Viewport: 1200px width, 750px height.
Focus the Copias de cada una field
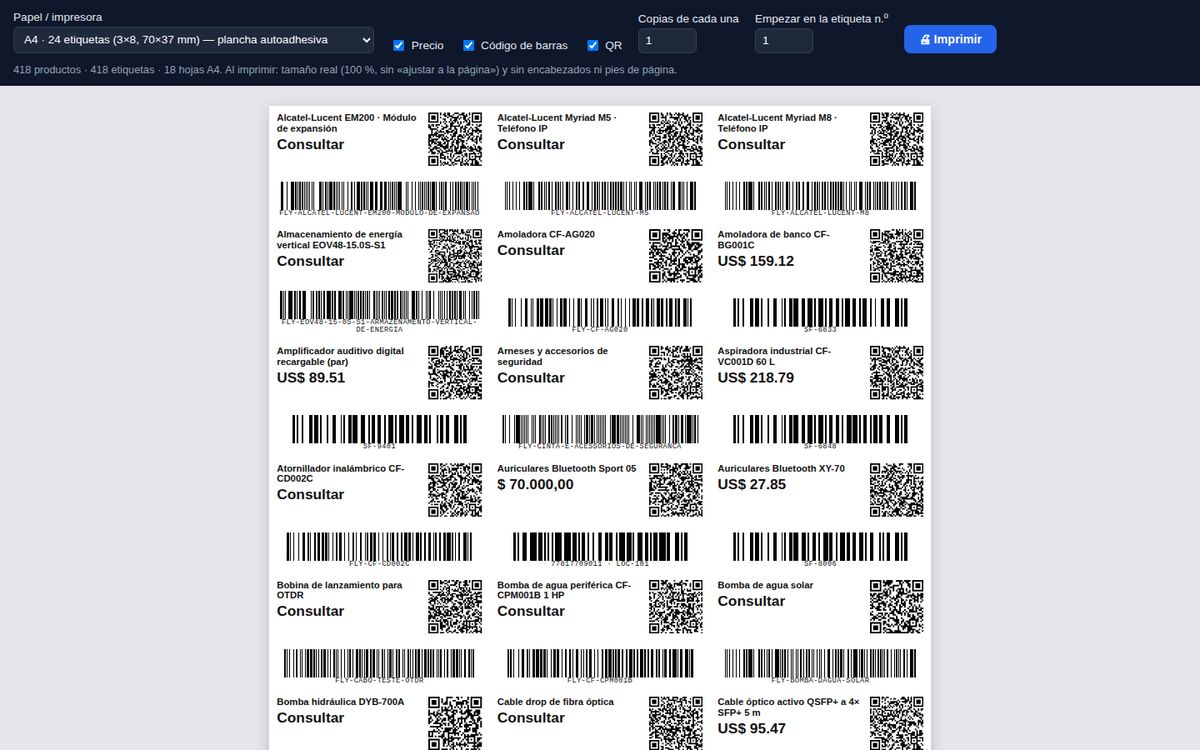point(667,40)
